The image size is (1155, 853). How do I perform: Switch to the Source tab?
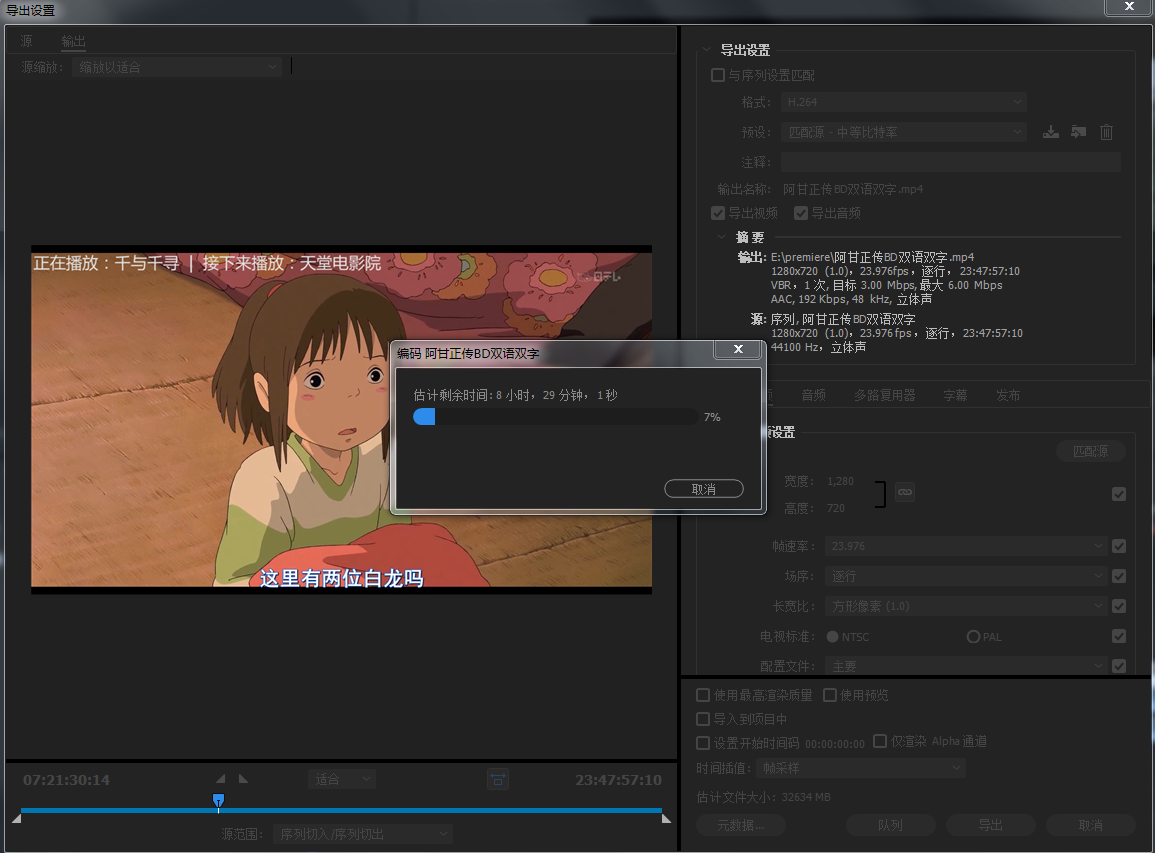tap(27, 41)
